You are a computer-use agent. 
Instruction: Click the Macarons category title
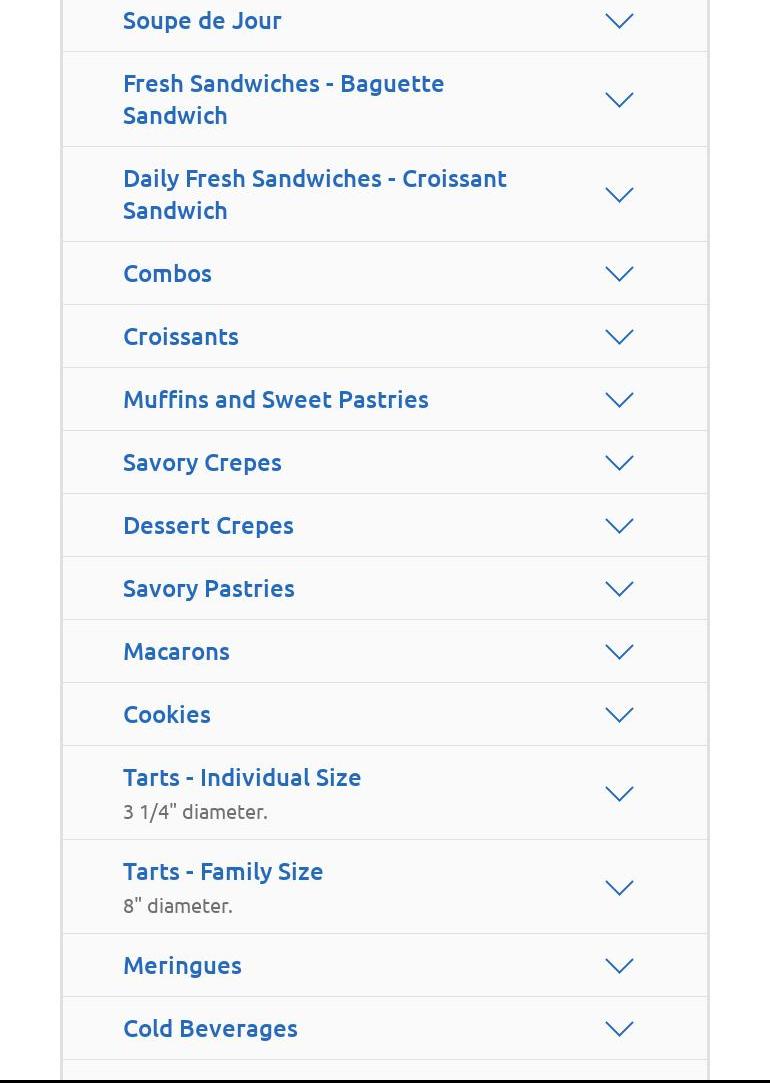(176, 652)
